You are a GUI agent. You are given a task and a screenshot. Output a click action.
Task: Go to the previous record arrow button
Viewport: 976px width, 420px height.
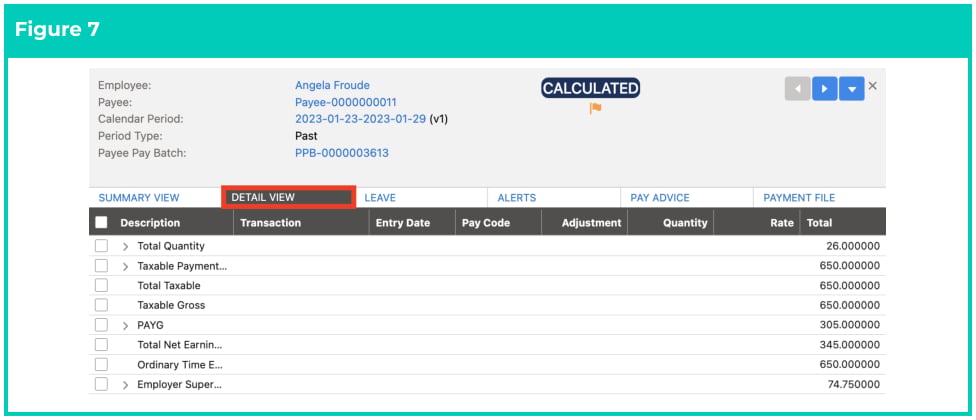(797, 88)
